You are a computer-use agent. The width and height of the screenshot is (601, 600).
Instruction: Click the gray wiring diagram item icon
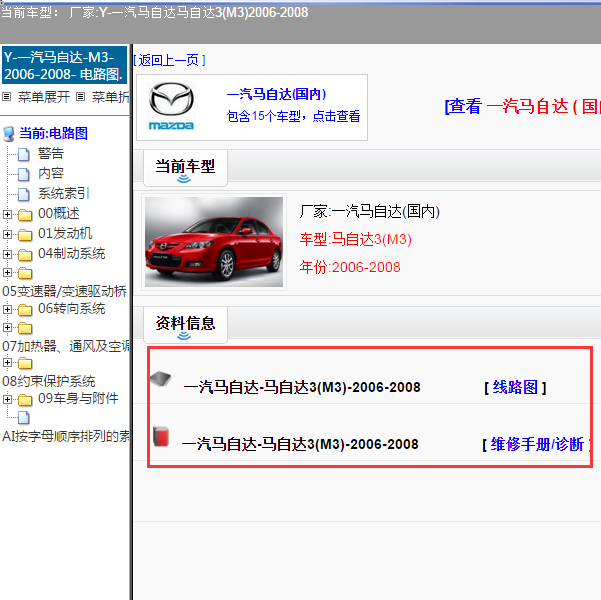point(161,379)
